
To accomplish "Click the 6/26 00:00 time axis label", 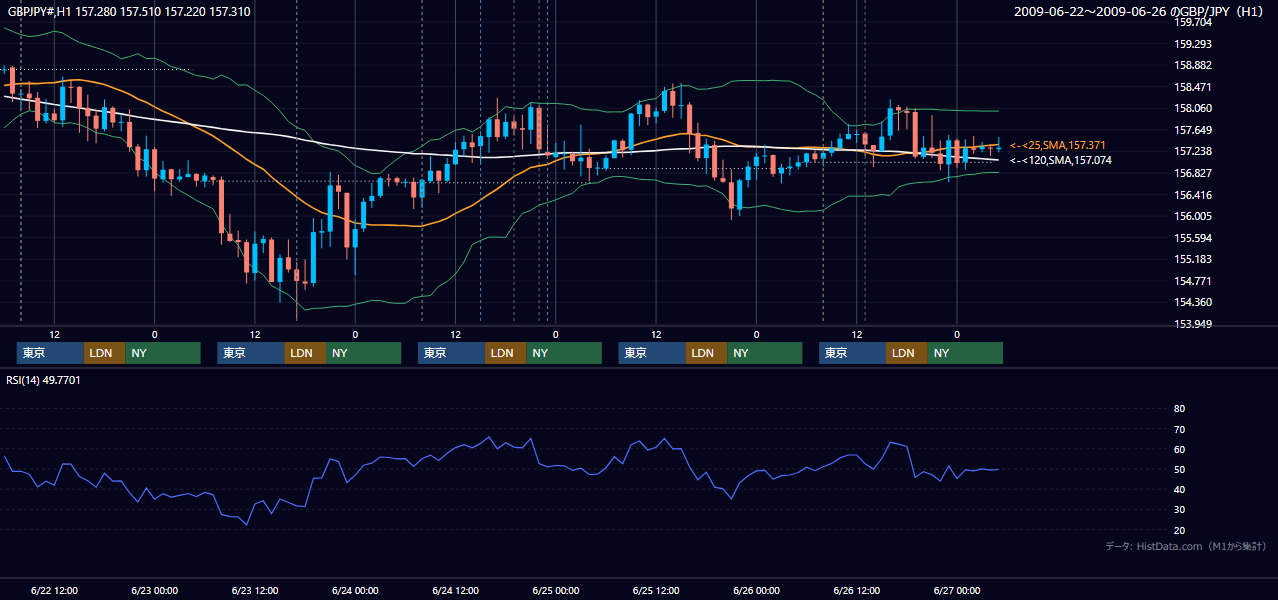I will [756, 591].
